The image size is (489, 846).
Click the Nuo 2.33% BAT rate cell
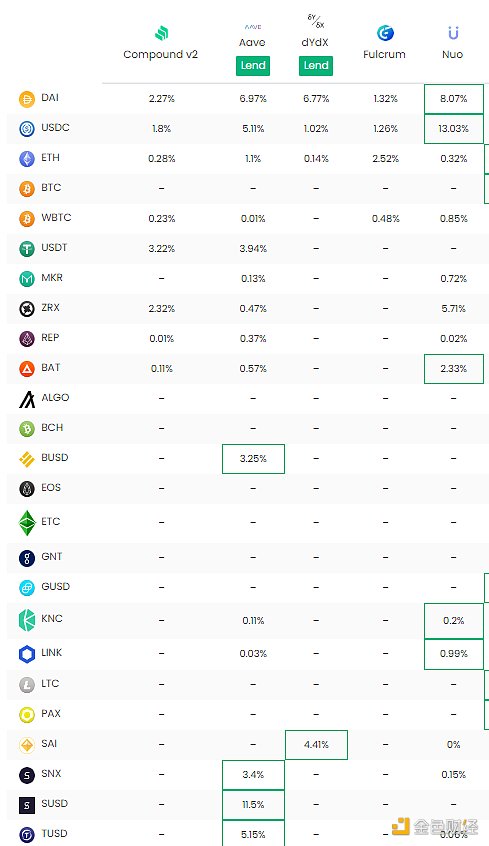coord(453,369)
